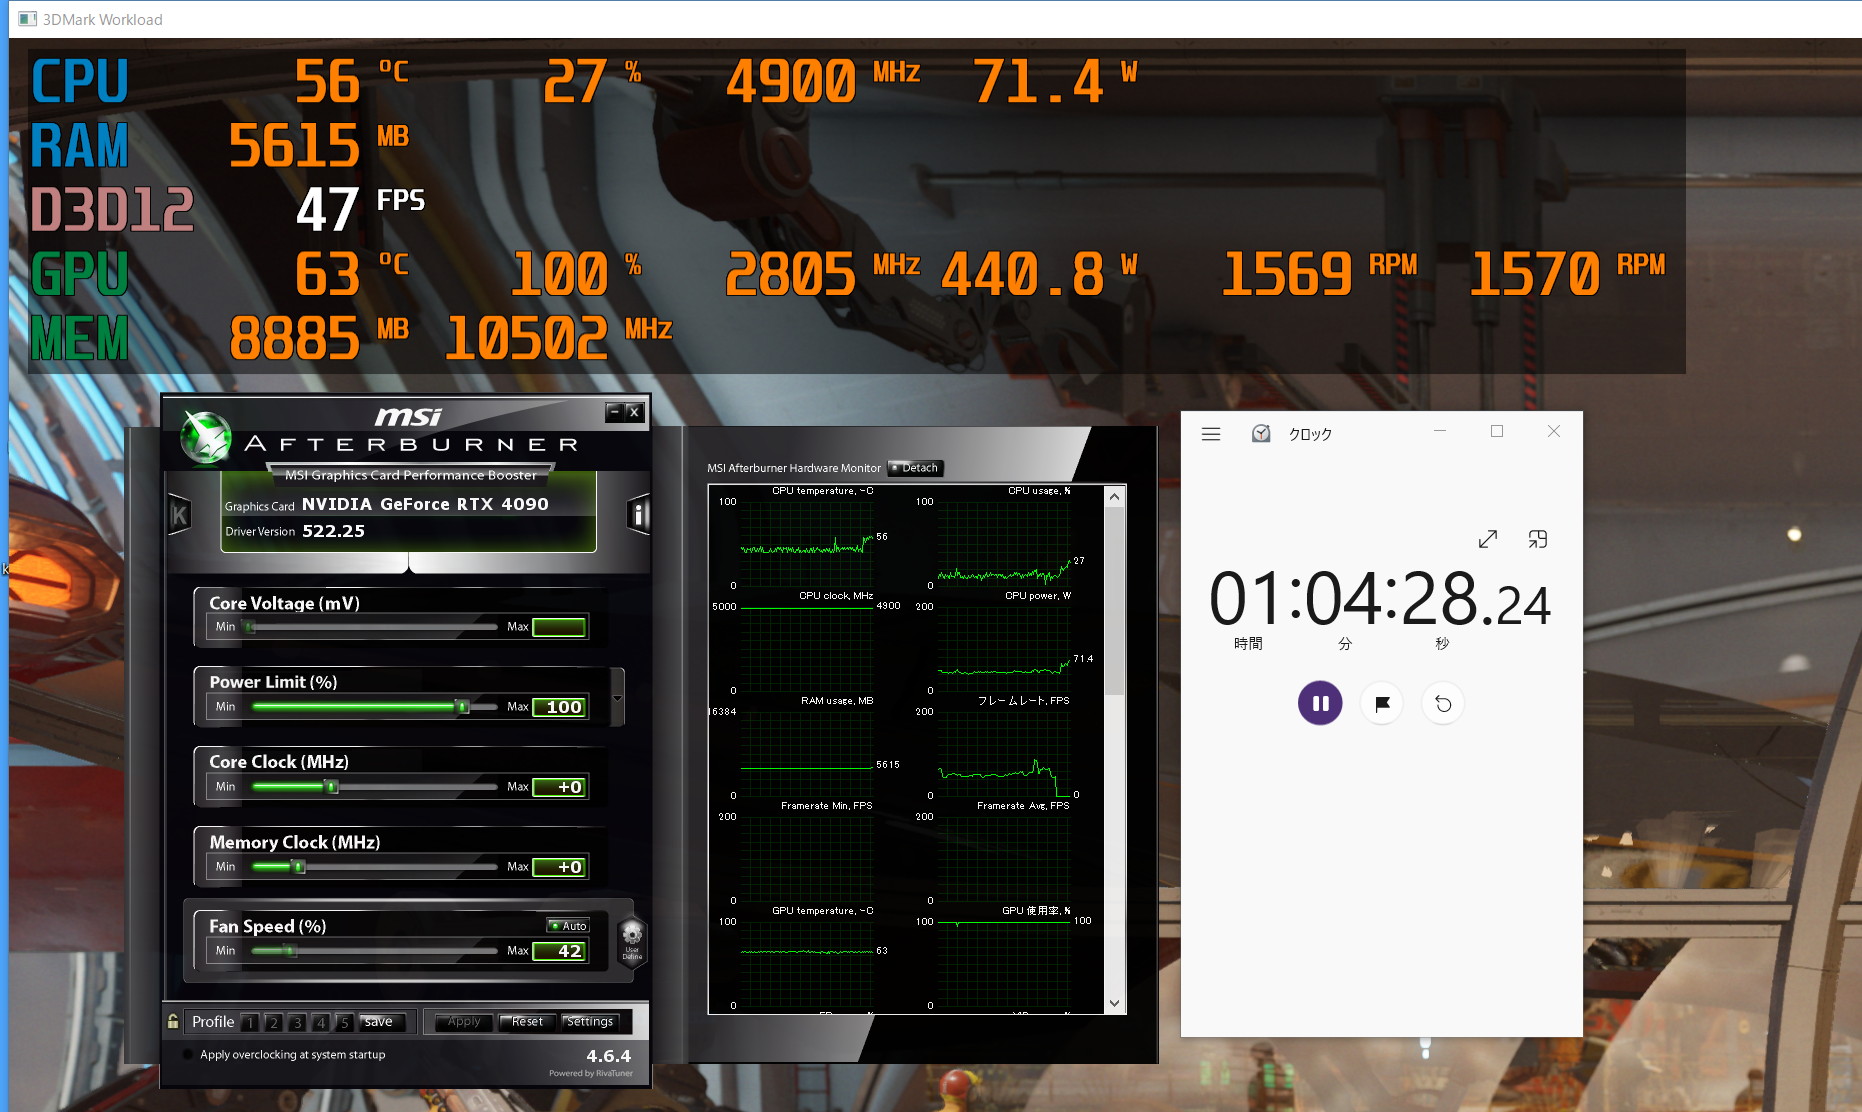Click the Memory Clock offset field showing +0
The width and height of the screenshot is (1862, 1112).
[x=559, y=867]
